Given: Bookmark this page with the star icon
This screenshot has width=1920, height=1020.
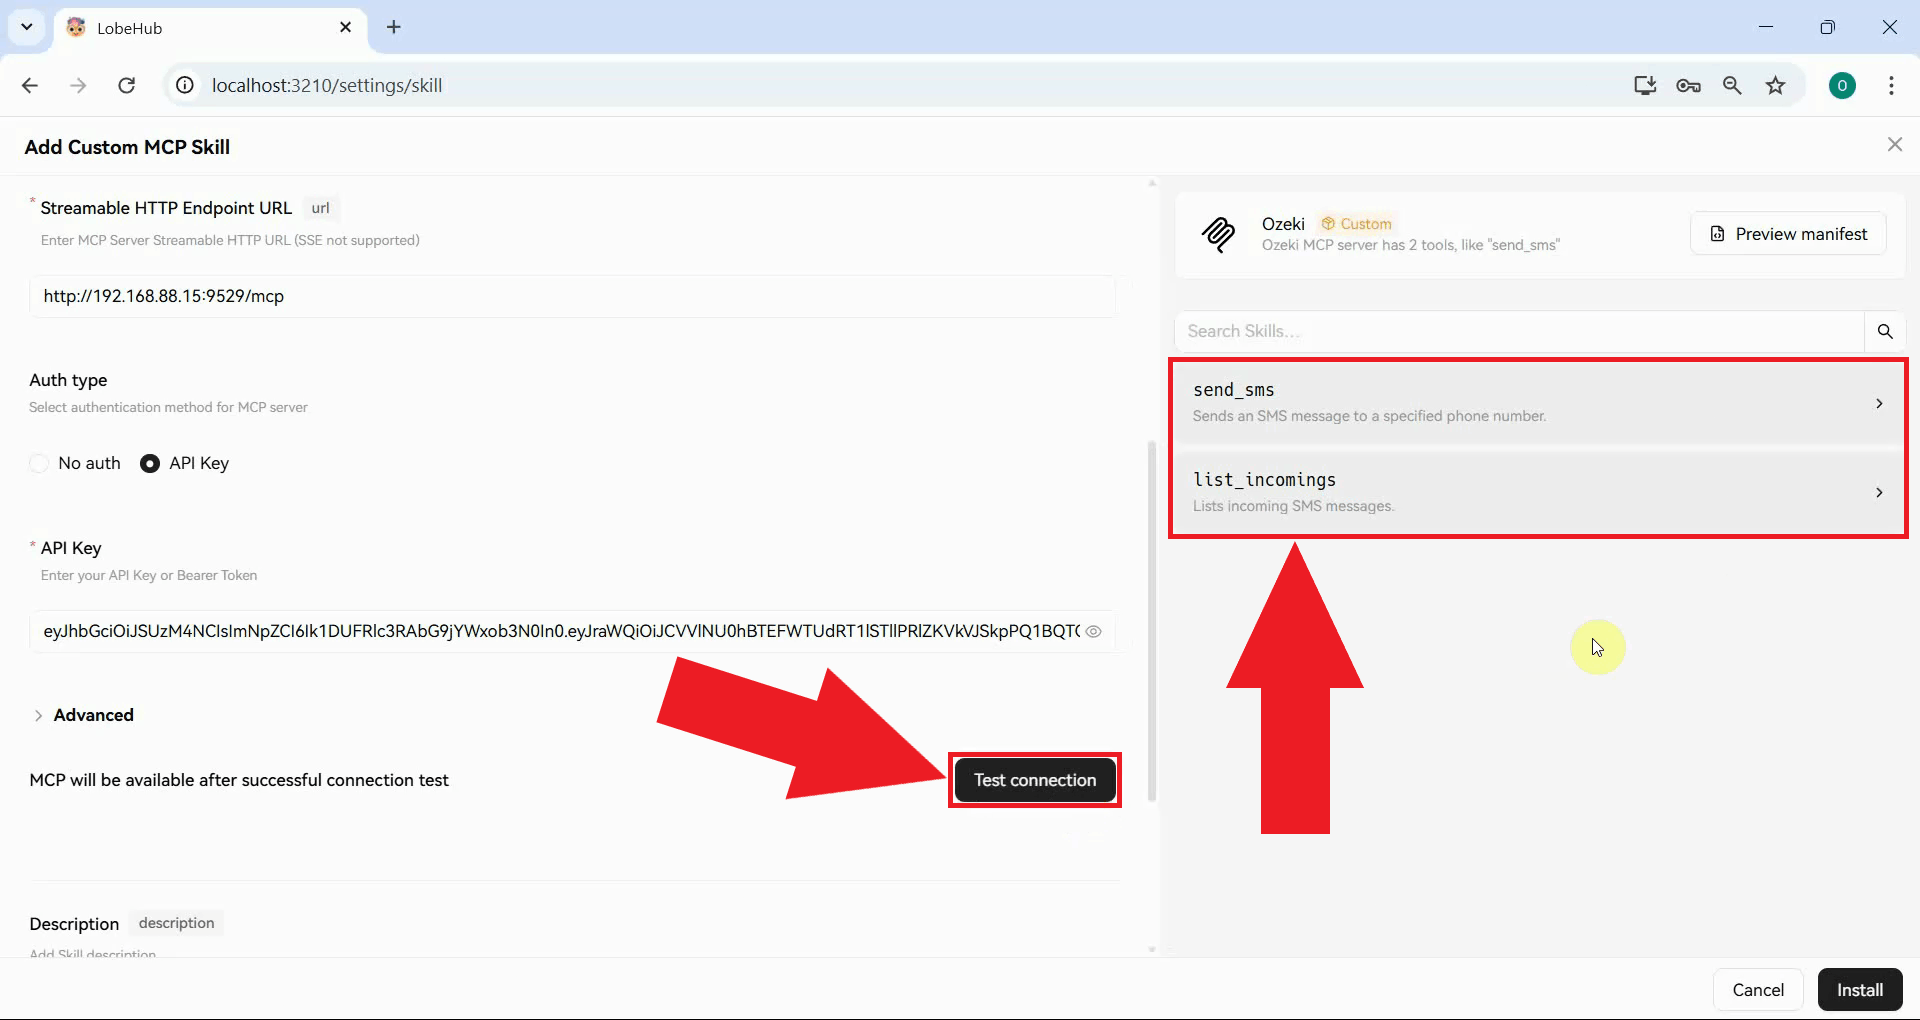Looking at the screenshot, I should point(1776,86).
